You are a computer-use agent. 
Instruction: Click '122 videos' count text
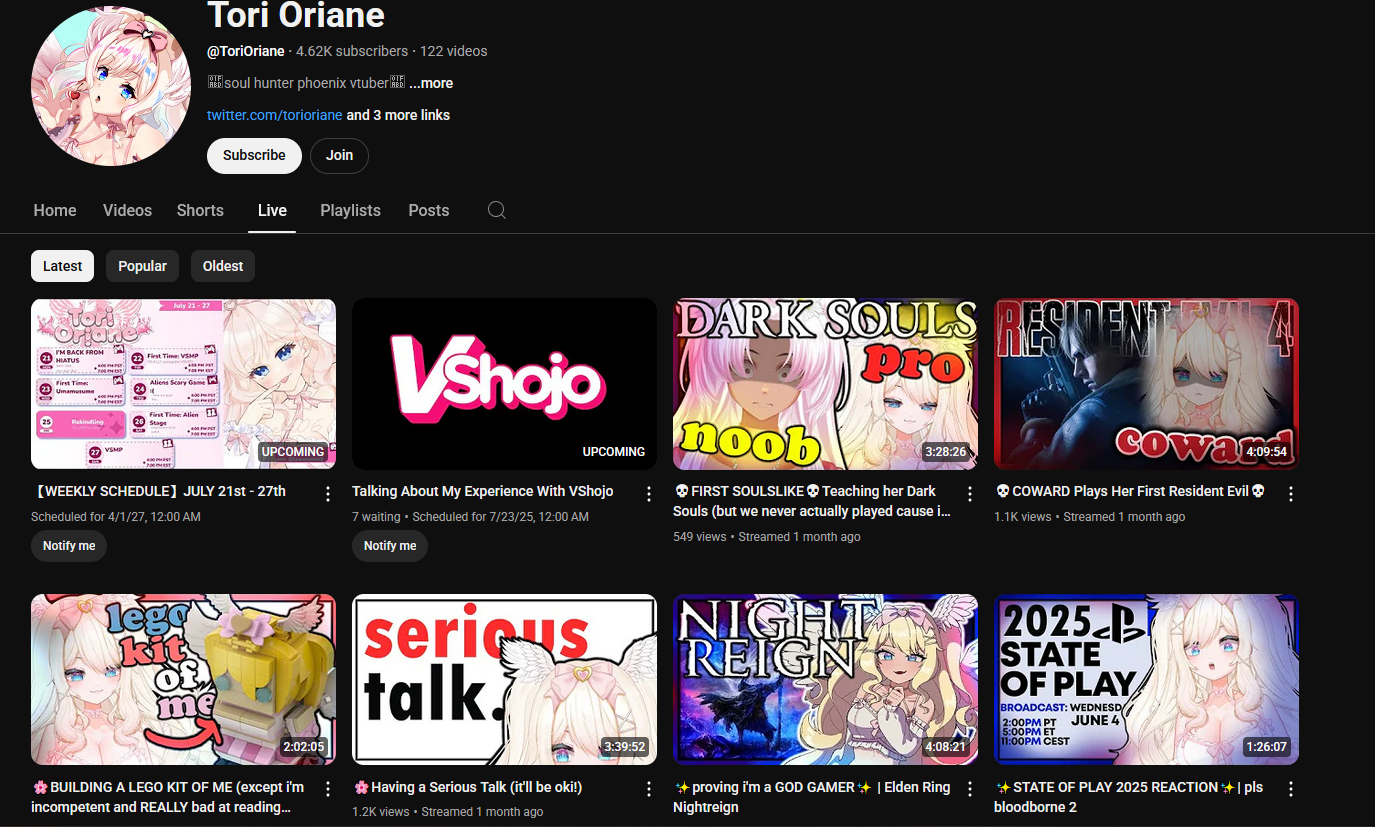(454, 51)
